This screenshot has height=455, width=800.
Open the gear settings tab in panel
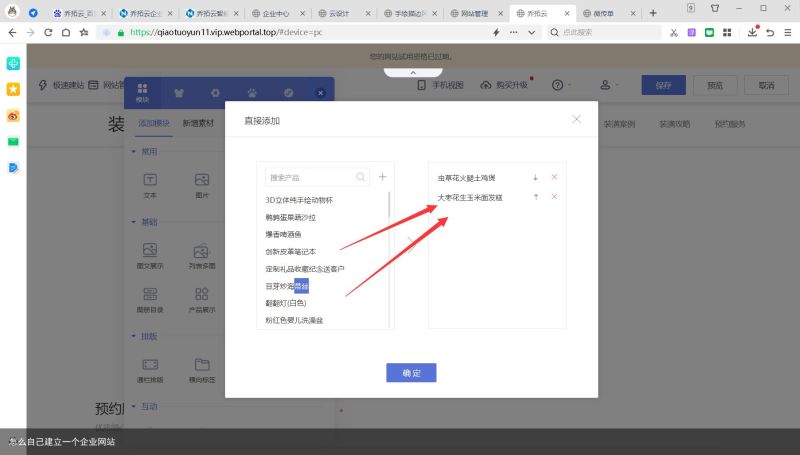215,93
